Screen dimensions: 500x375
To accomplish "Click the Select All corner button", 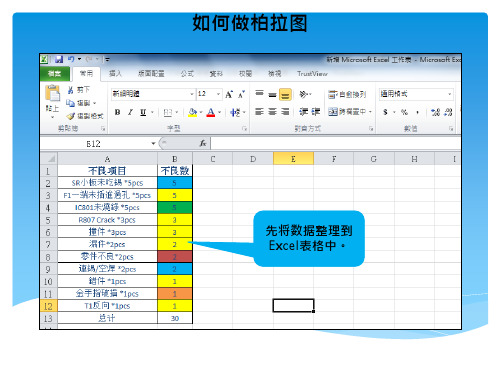I will (x=49, y=159).
